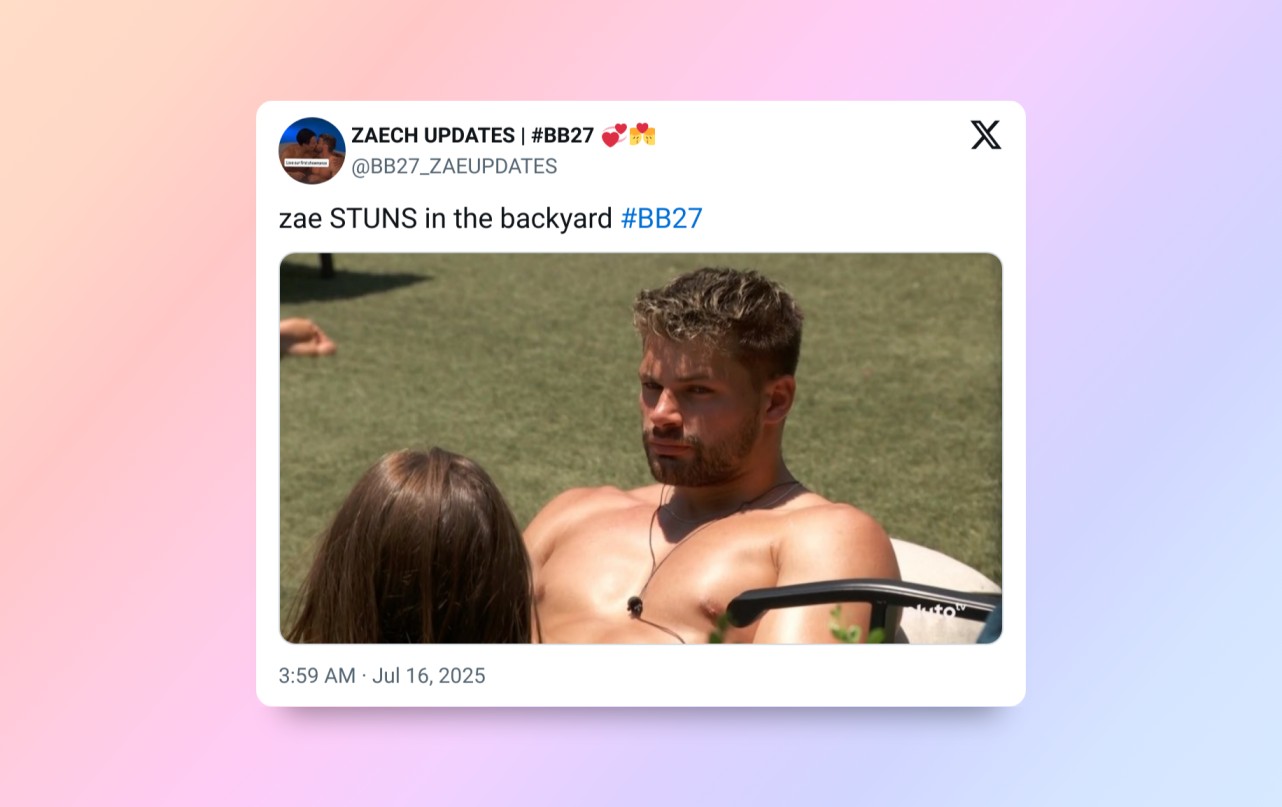This screenshot has width=1282, height=807.
Task: Click the two hearts emoji in the display name
Action: pos(614,135)
